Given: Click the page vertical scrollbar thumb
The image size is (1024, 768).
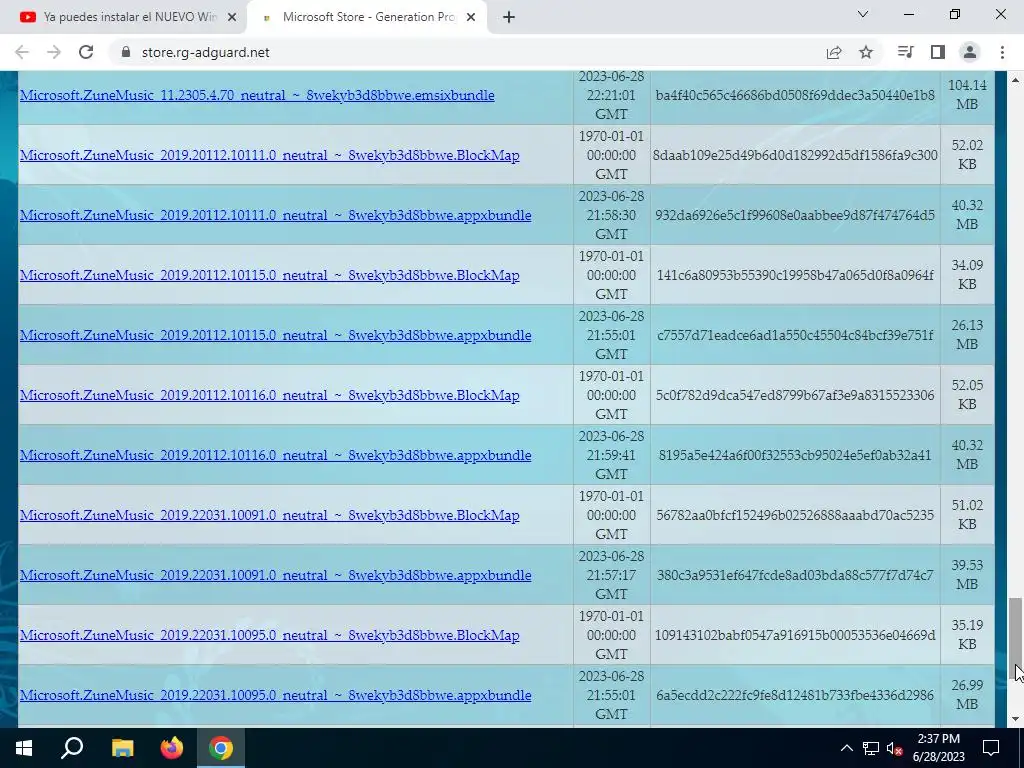Looking at the screenshot, I should [1015, 638].
